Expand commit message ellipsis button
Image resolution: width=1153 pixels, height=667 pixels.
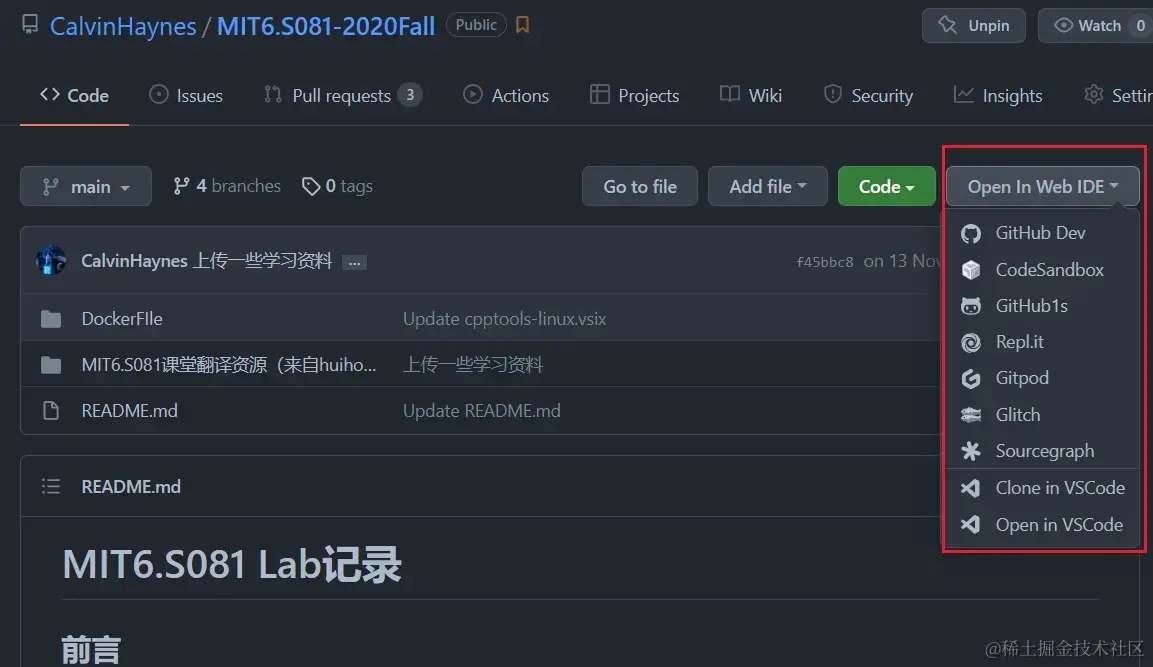(x=354, y=263)
